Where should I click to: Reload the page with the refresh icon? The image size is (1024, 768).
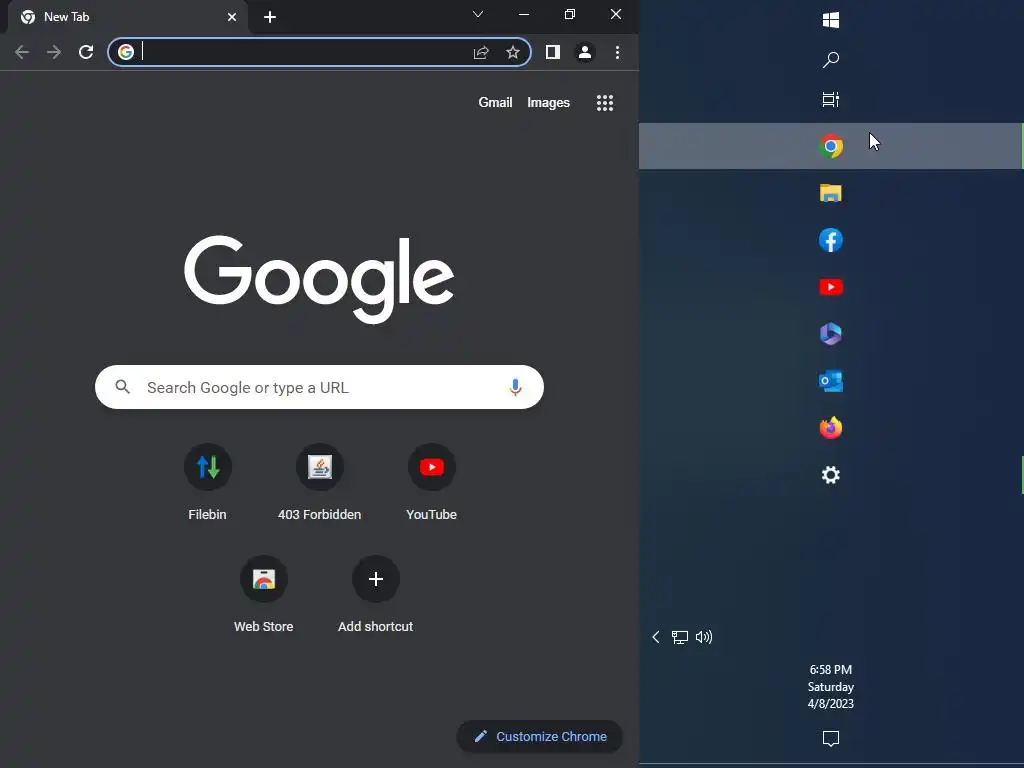point(86,52)
